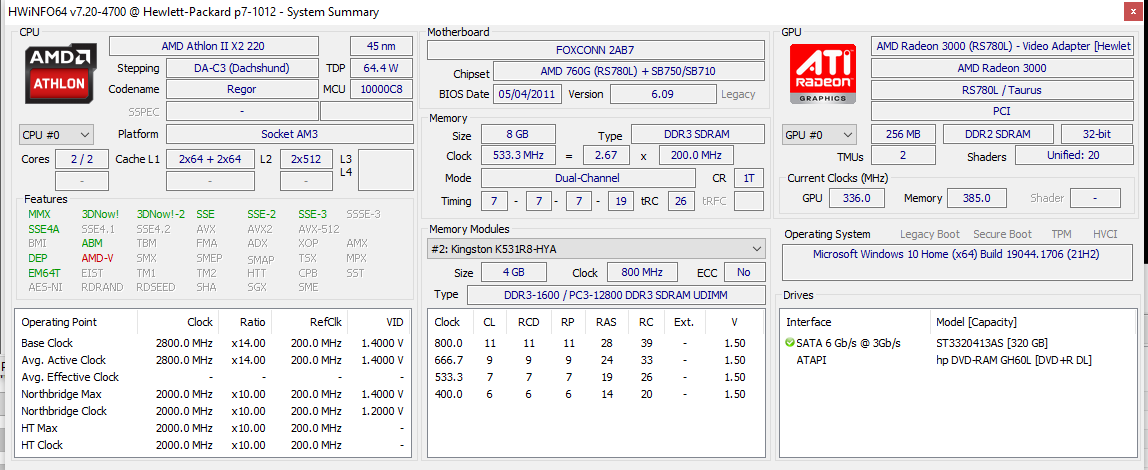Image resolution: width=1148 pixels, height=470 pixels.
Task: Click the BIOS version 6.09 field
Action: [663, 94]
